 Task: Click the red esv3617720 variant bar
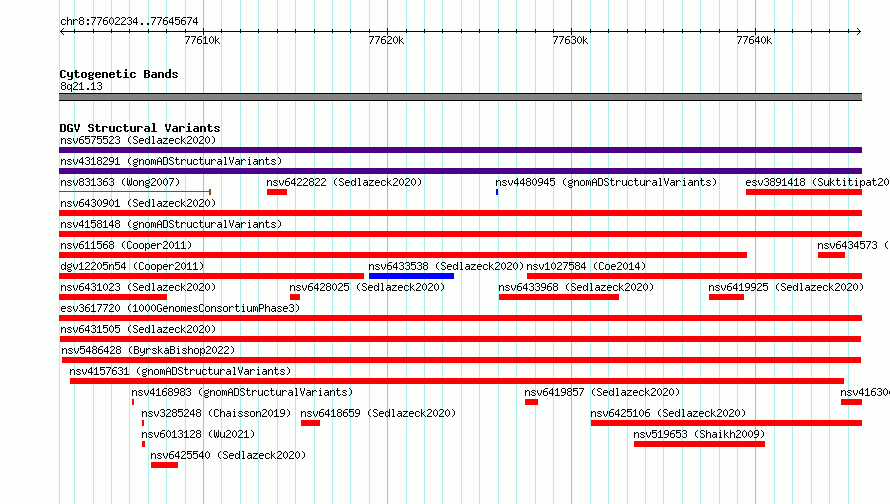coord(460,318)
